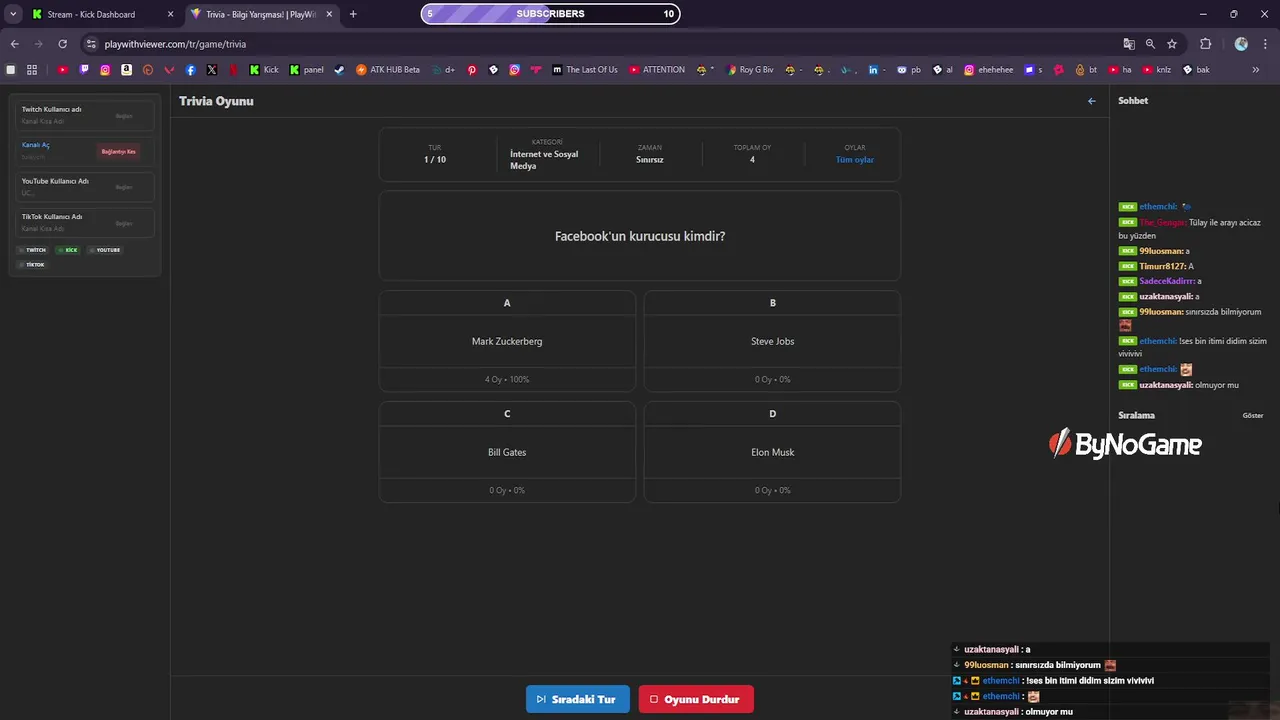Open the Steam bookmark icon
The image size is (1280, 720).
pyautogui.click(x=339, y=70)
